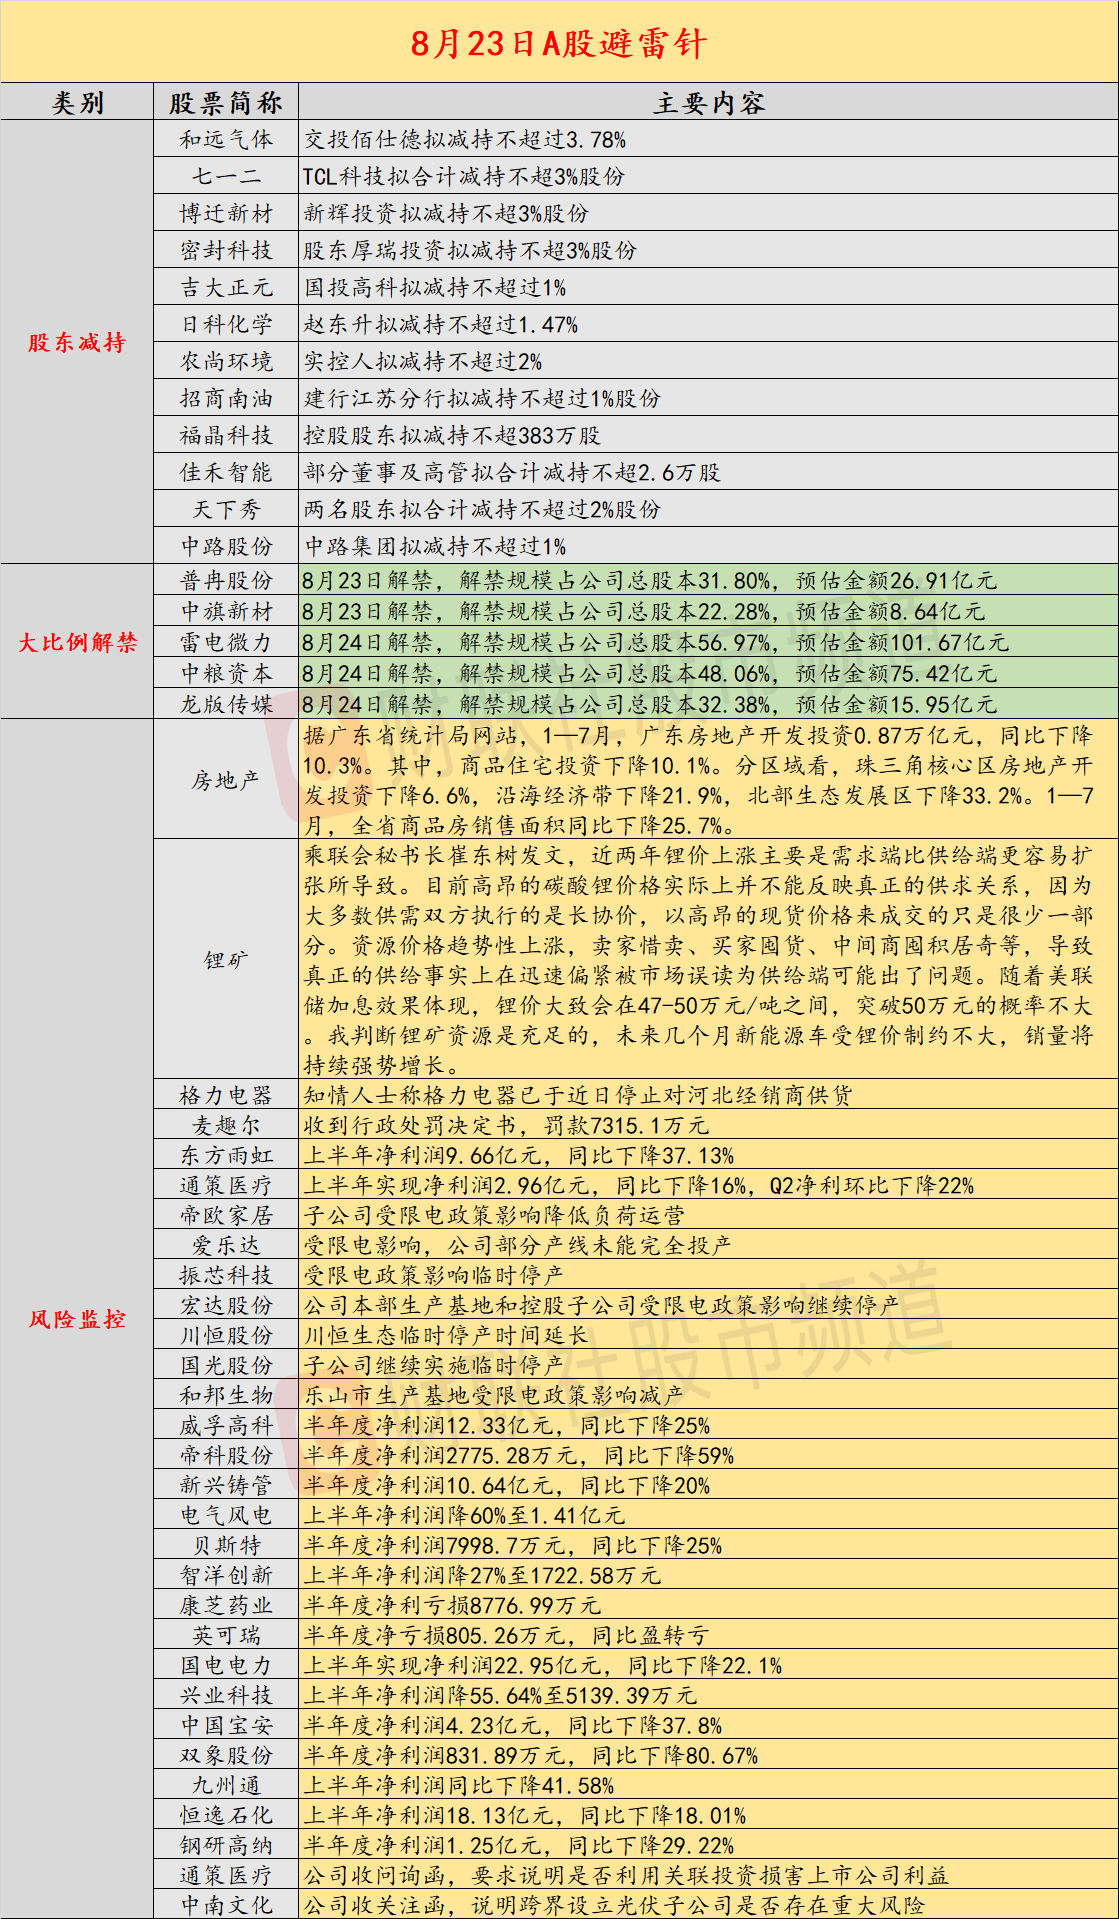
Task: Select stock name 格力电器
Action: (226, 1096)
